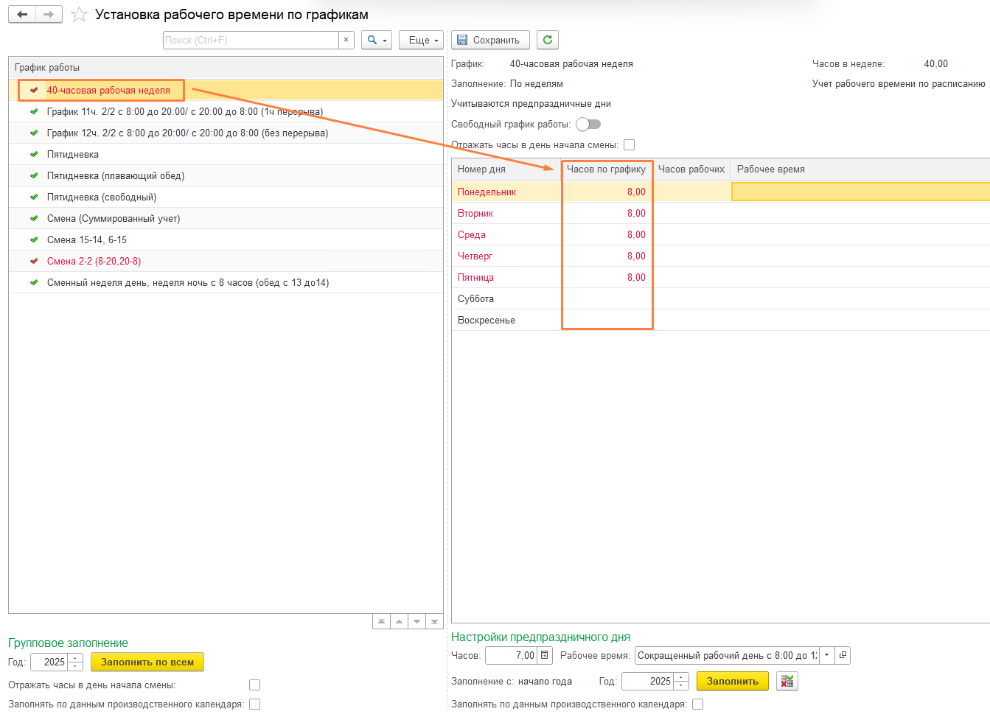Open calculator icon in Часов field
990x717 pixels.
(x=544, y=656)
